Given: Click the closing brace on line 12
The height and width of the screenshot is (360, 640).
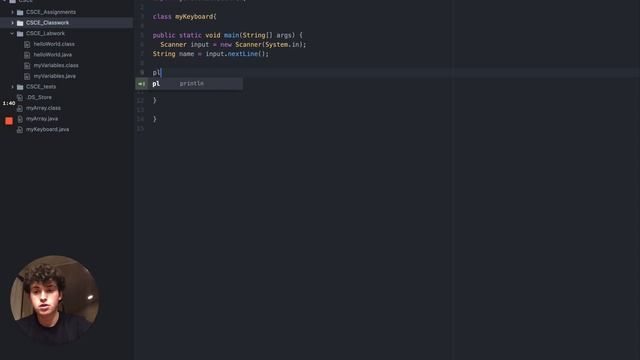Looking at the screenshot, I should tap(155, 100).
